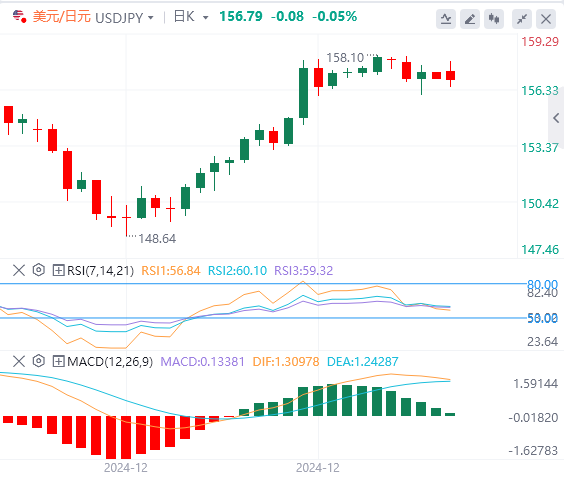Open RSI indicator settings hexagon
Viewport: 564px width, 477px height.
point(38,270)
